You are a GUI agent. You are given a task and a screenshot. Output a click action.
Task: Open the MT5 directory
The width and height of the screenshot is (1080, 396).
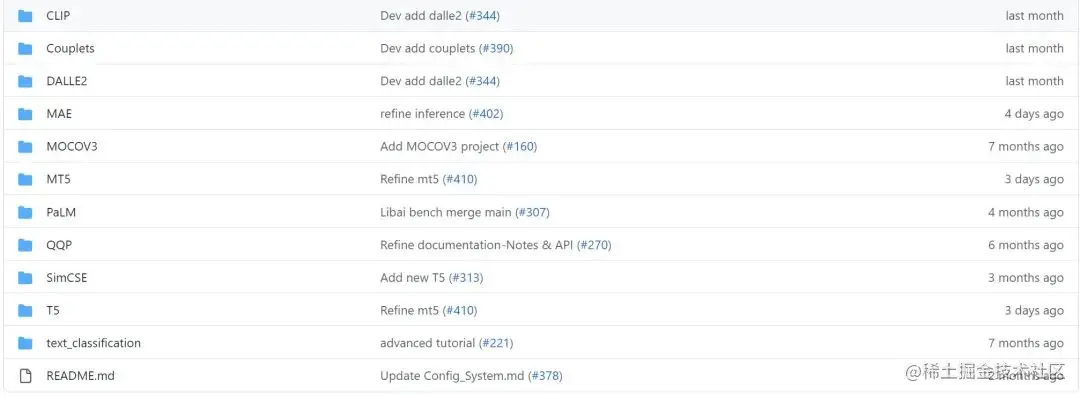point(59,179)
